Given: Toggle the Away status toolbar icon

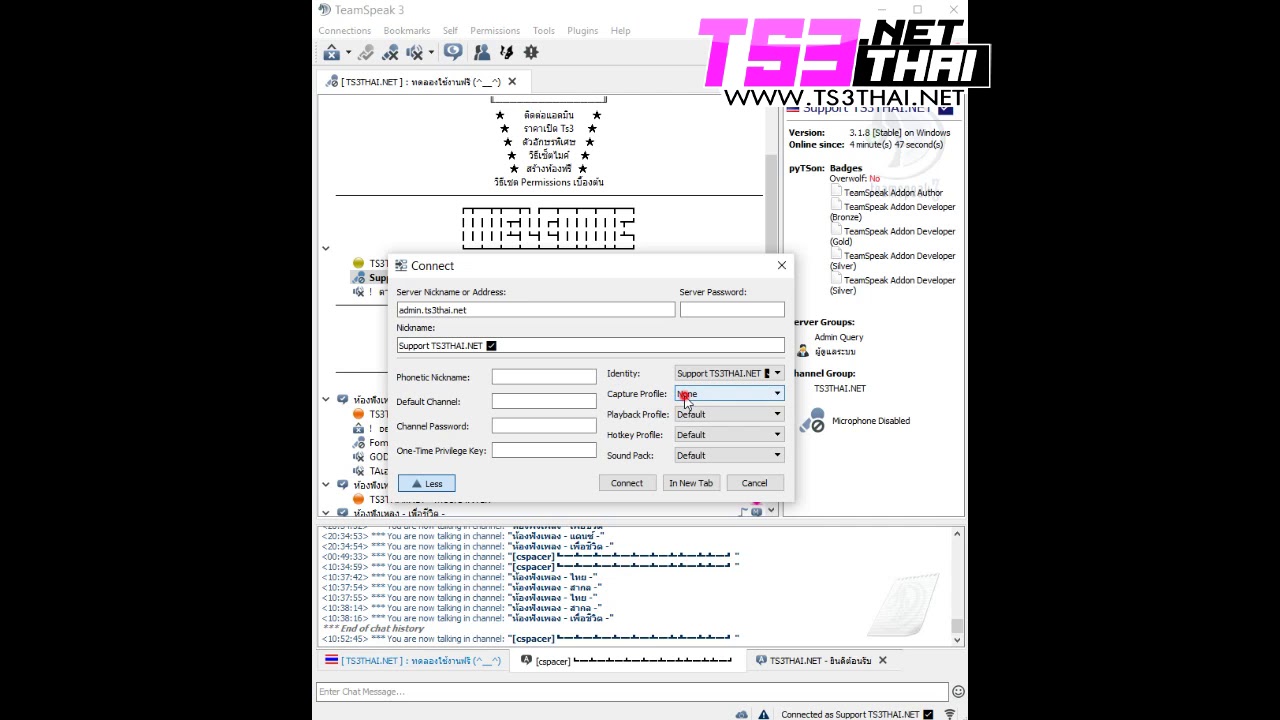Looking at the screenshot, I should tap(331, 52).
